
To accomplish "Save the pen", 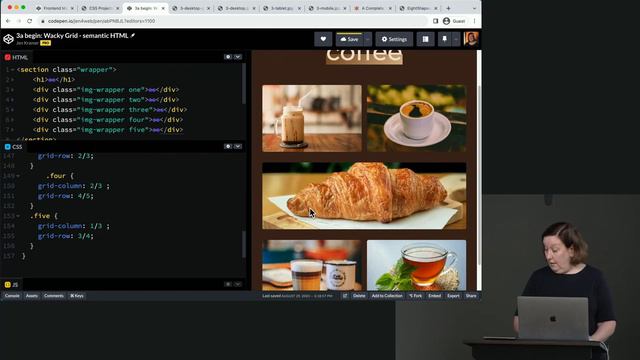I will click(349, 39).
